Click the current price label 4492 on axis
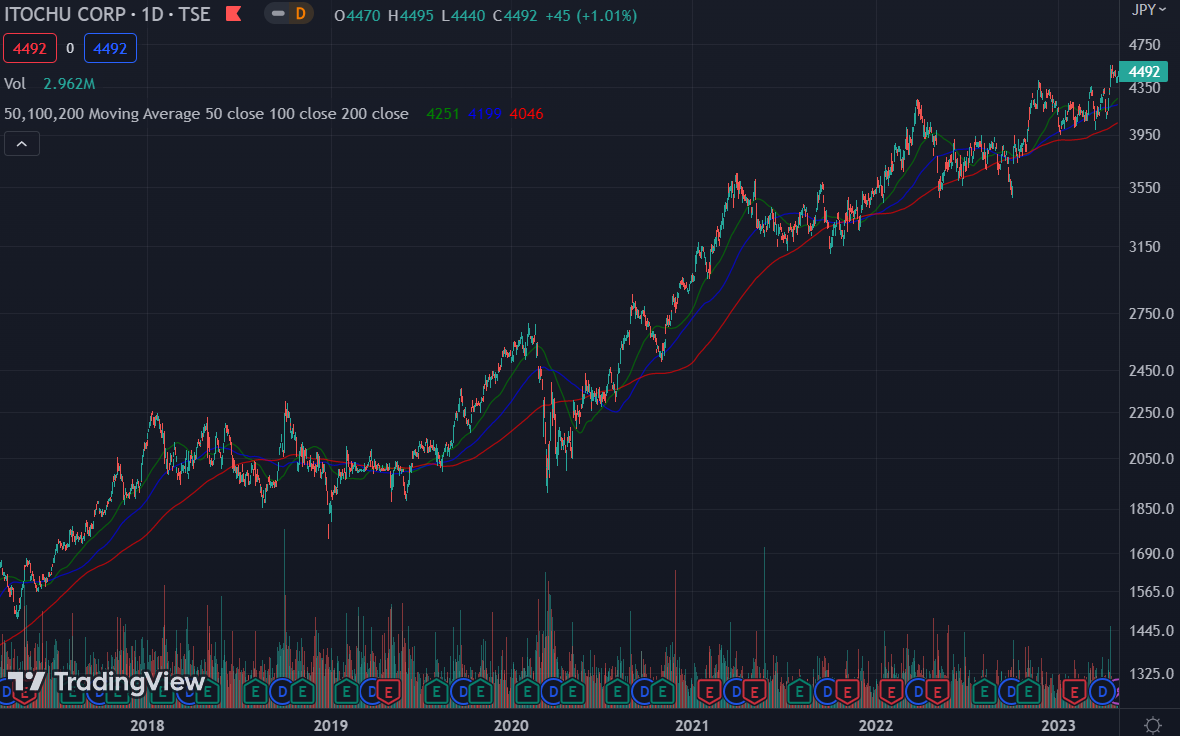The image size is (1180, 736). point(1143,71)
